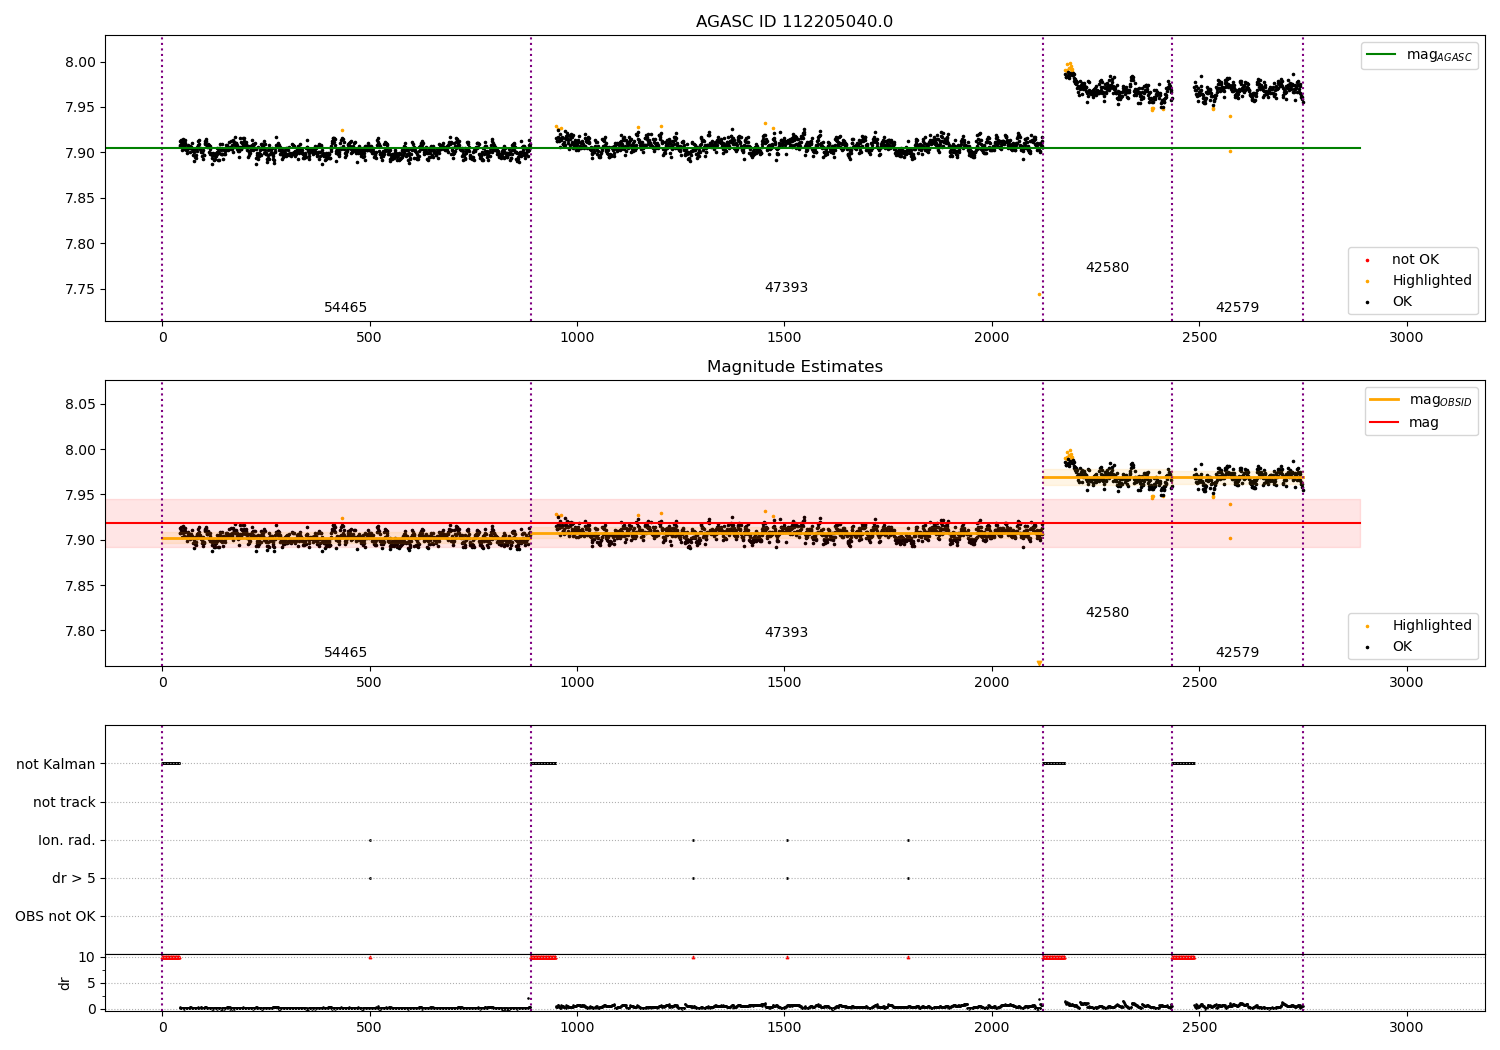Click obsid label 54465 in Magnitude Estimates plot
Image resolution: width=1500 pixels, height=1050 pixels.
click(x=345, y=653)
